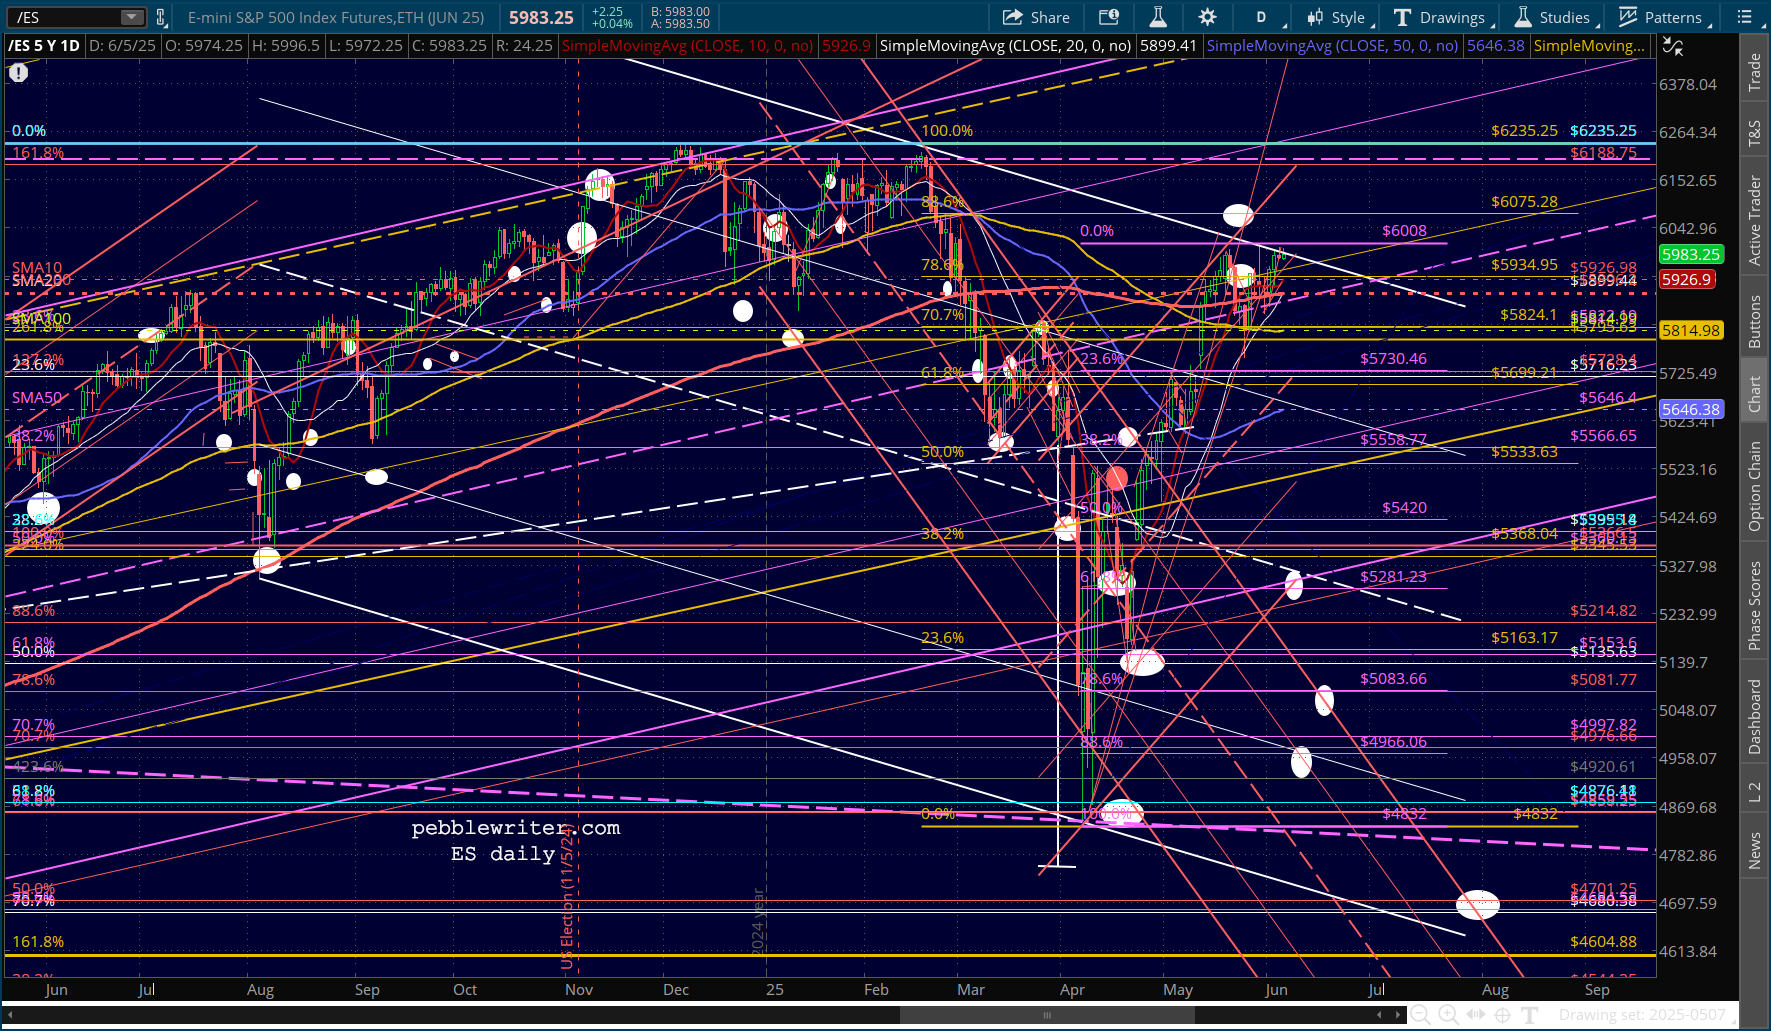This screenshot has width=1771, height=1031.
Task: Click the pan arrows icon in bottom bar
Action: click(x=1475, y=1015)
